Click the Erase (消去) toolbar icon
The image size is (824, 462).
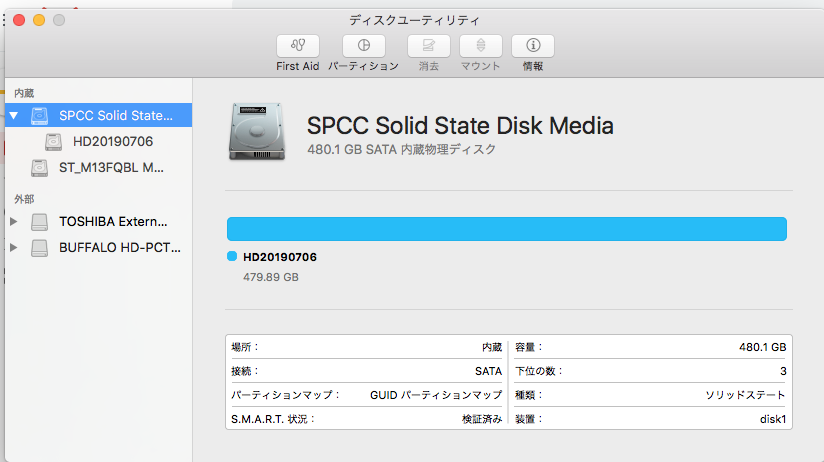428,45
